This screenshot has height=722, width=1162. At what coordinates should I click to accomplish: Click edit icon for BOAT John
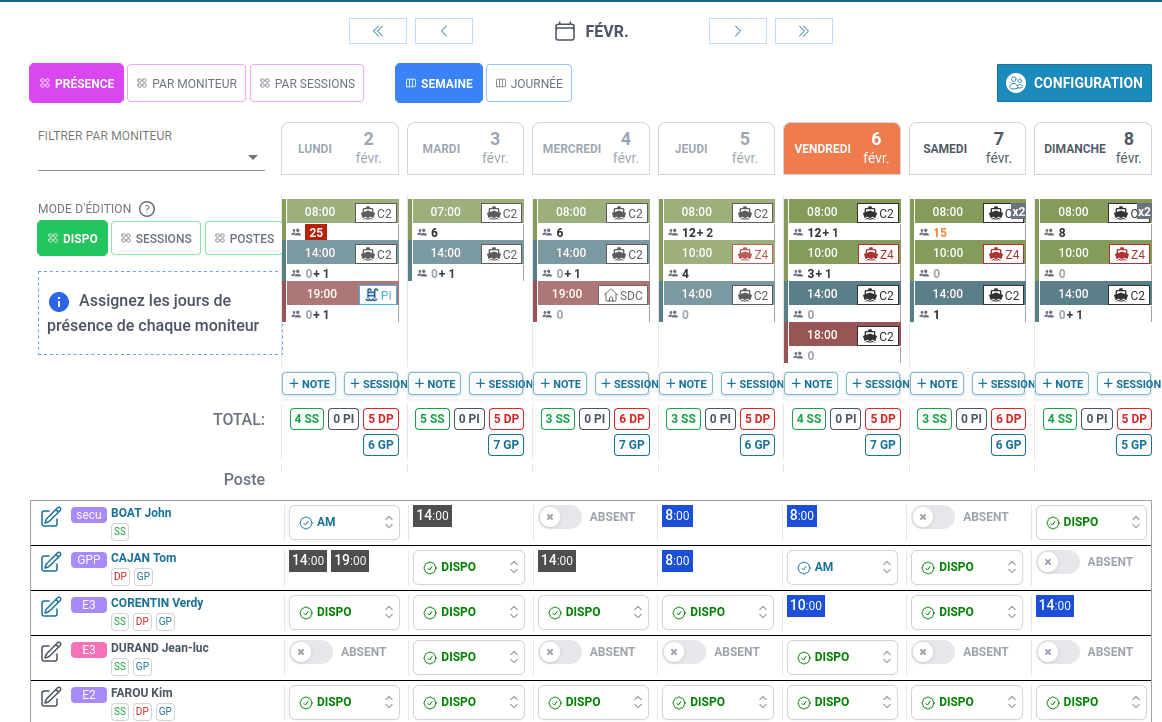[x=51, y=517]
